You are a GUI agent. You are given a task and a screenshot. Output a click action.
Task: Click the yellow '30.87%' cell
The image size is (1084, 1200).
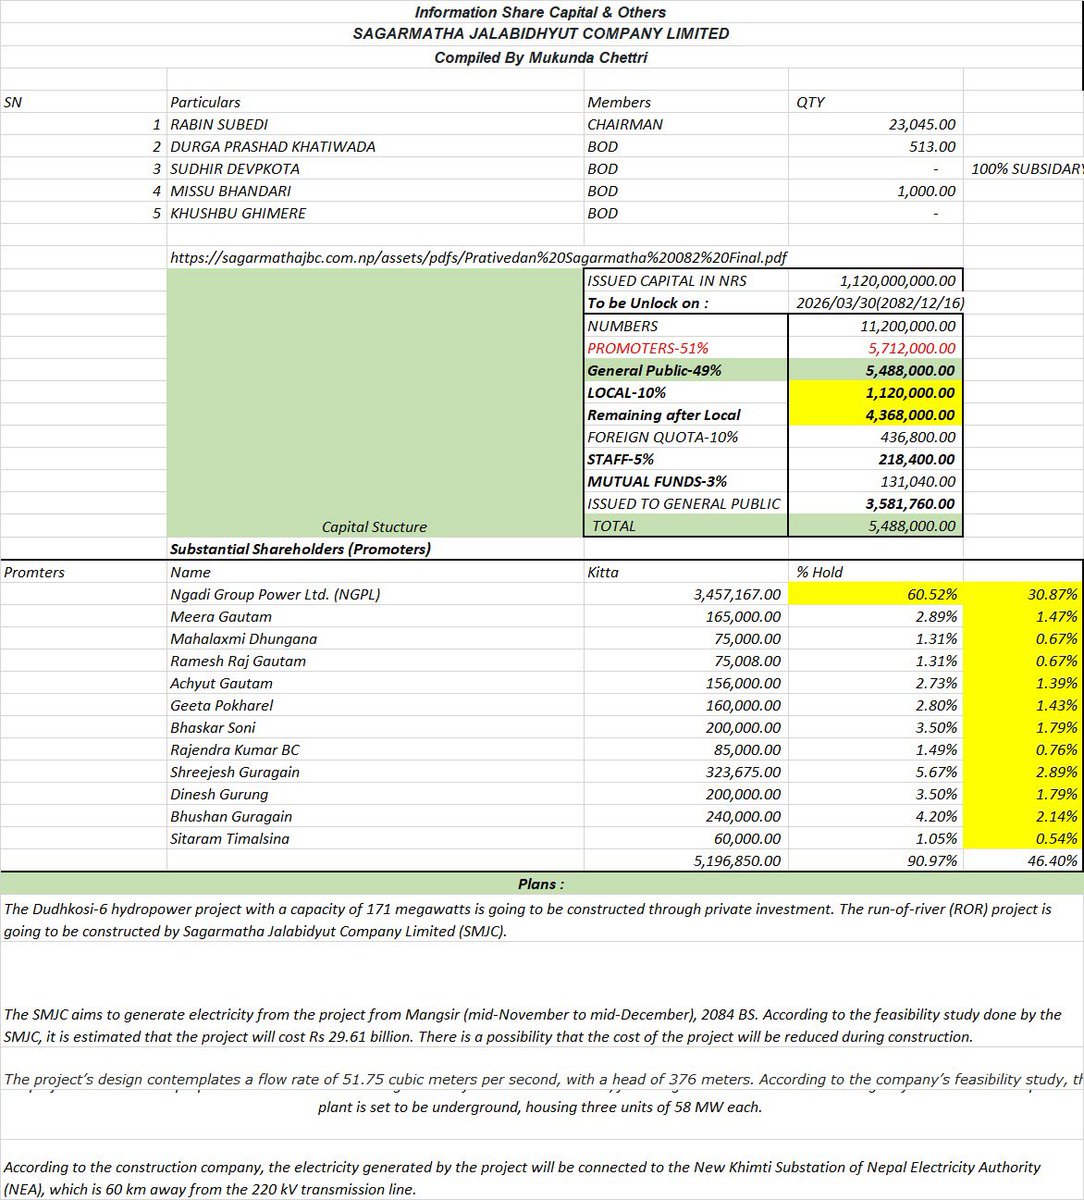(1024, 594)
